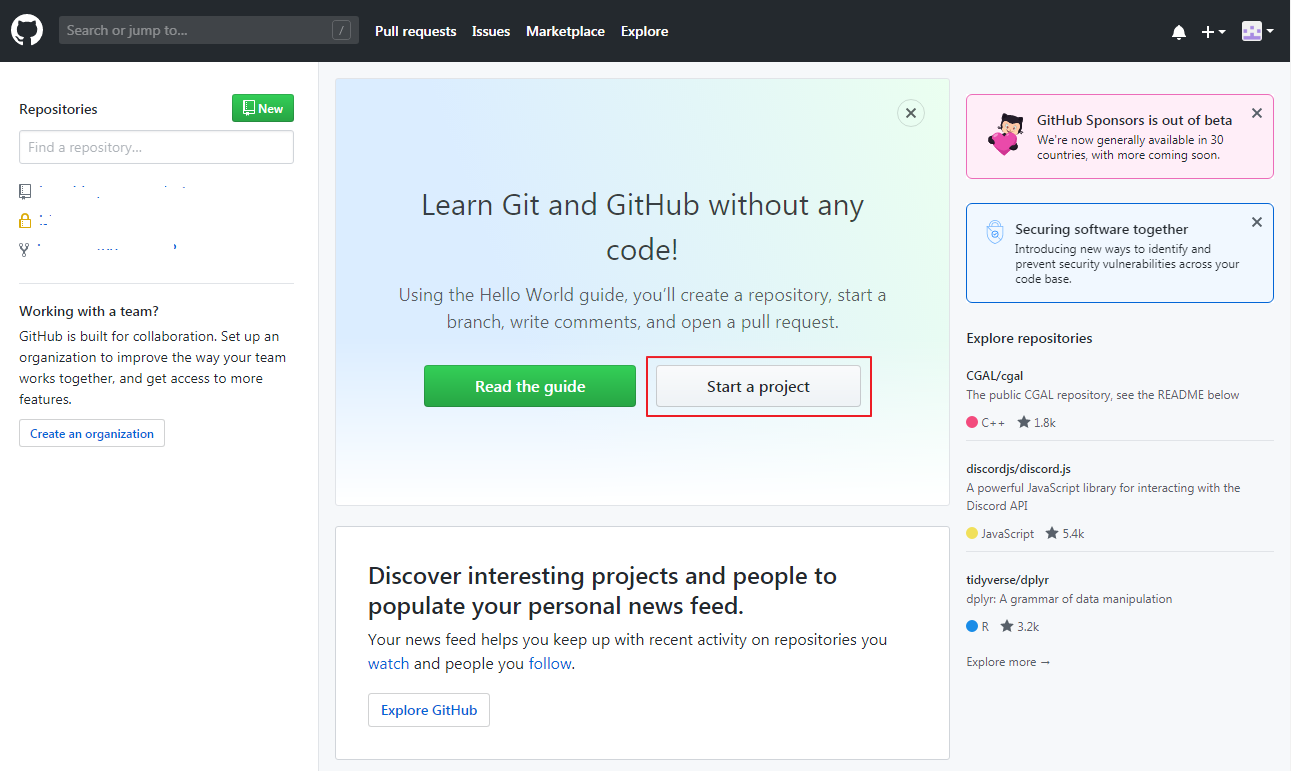Click the C++ language color dot
The height and width of the screenshot is (771, 1291).
tap(972, 422)
